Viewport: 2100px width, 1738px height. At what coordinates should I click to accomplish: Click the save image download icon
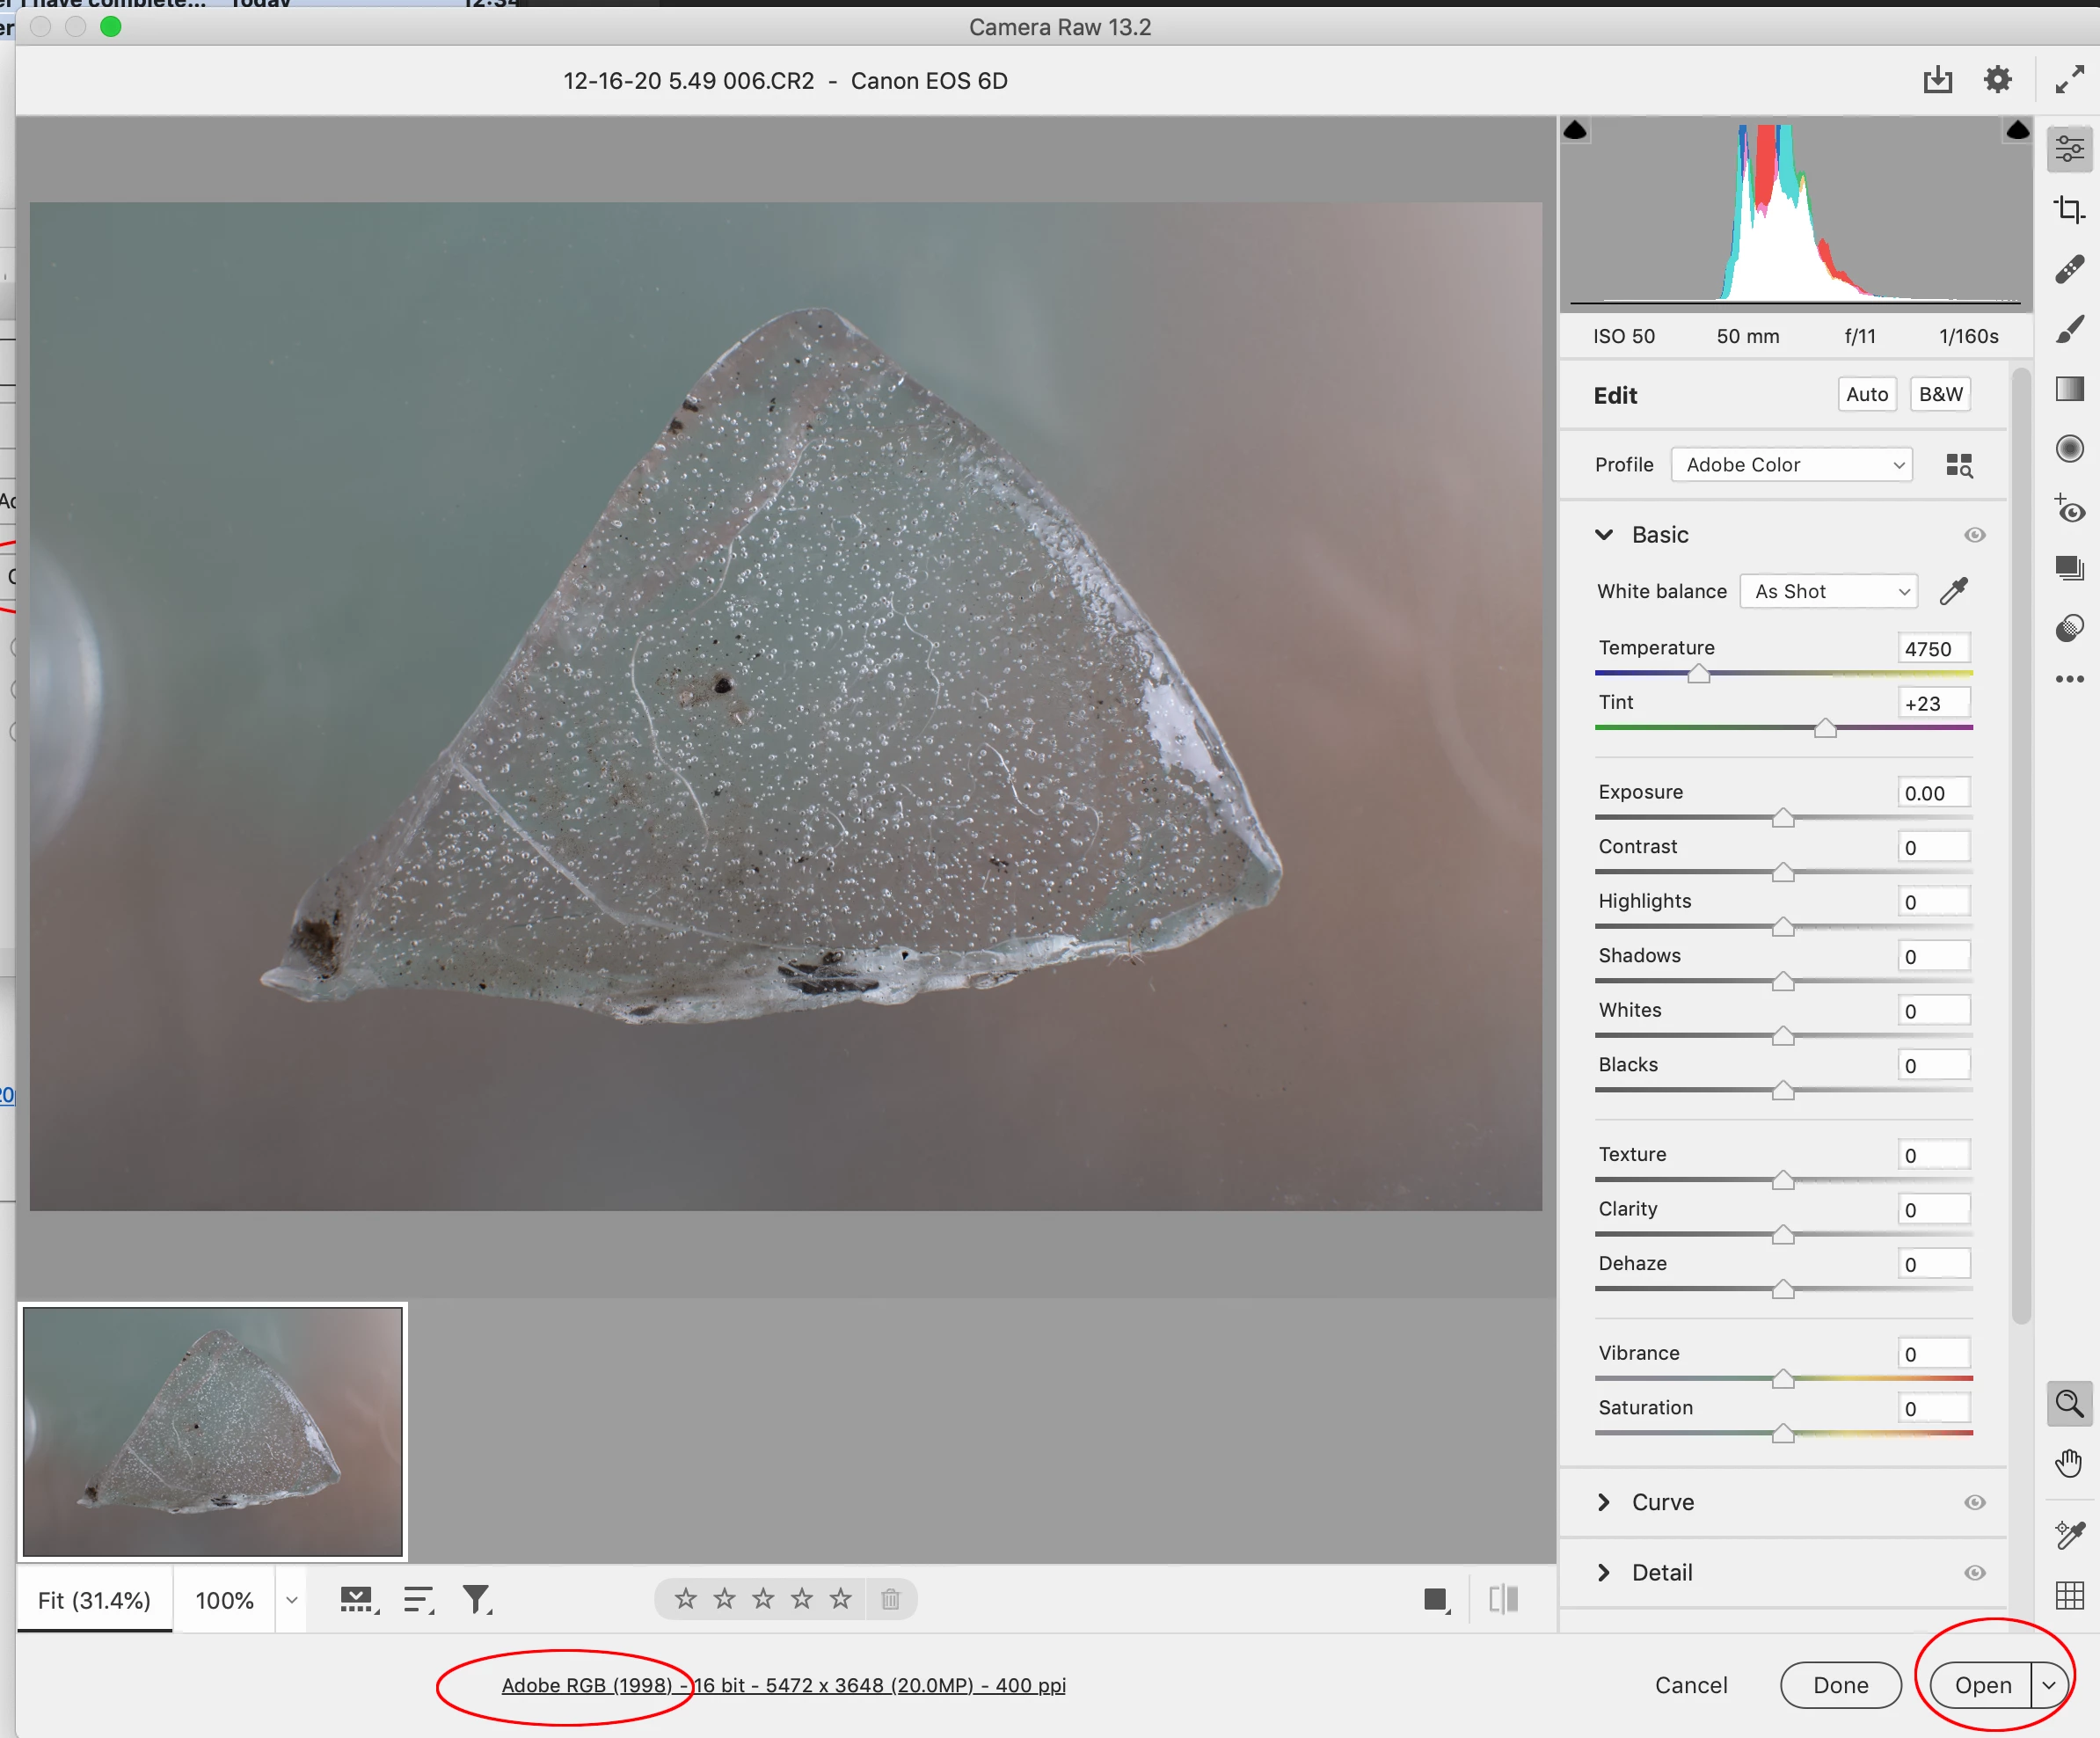coord(1937,80)
